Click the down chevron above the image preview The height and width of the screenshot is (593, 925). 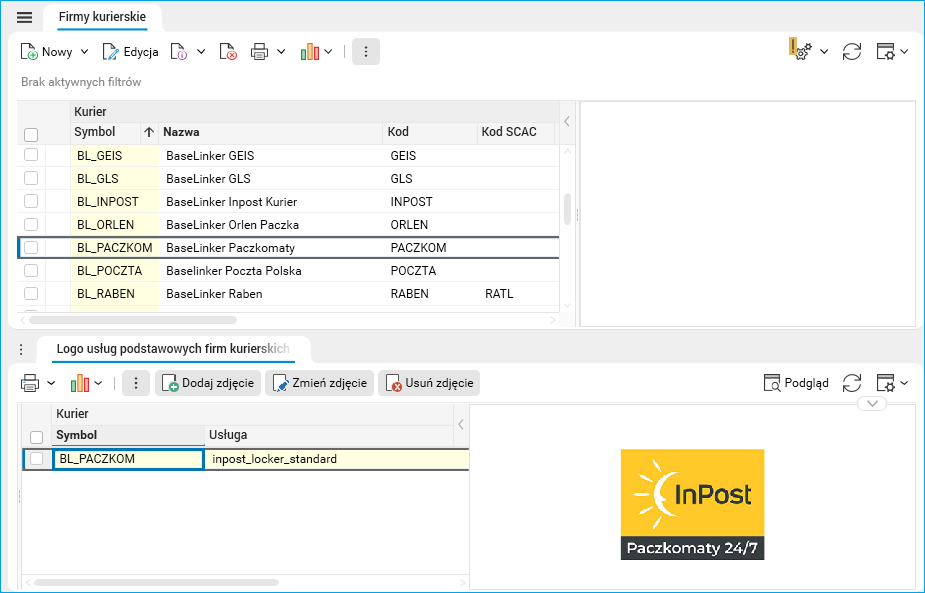click(872, 404)
